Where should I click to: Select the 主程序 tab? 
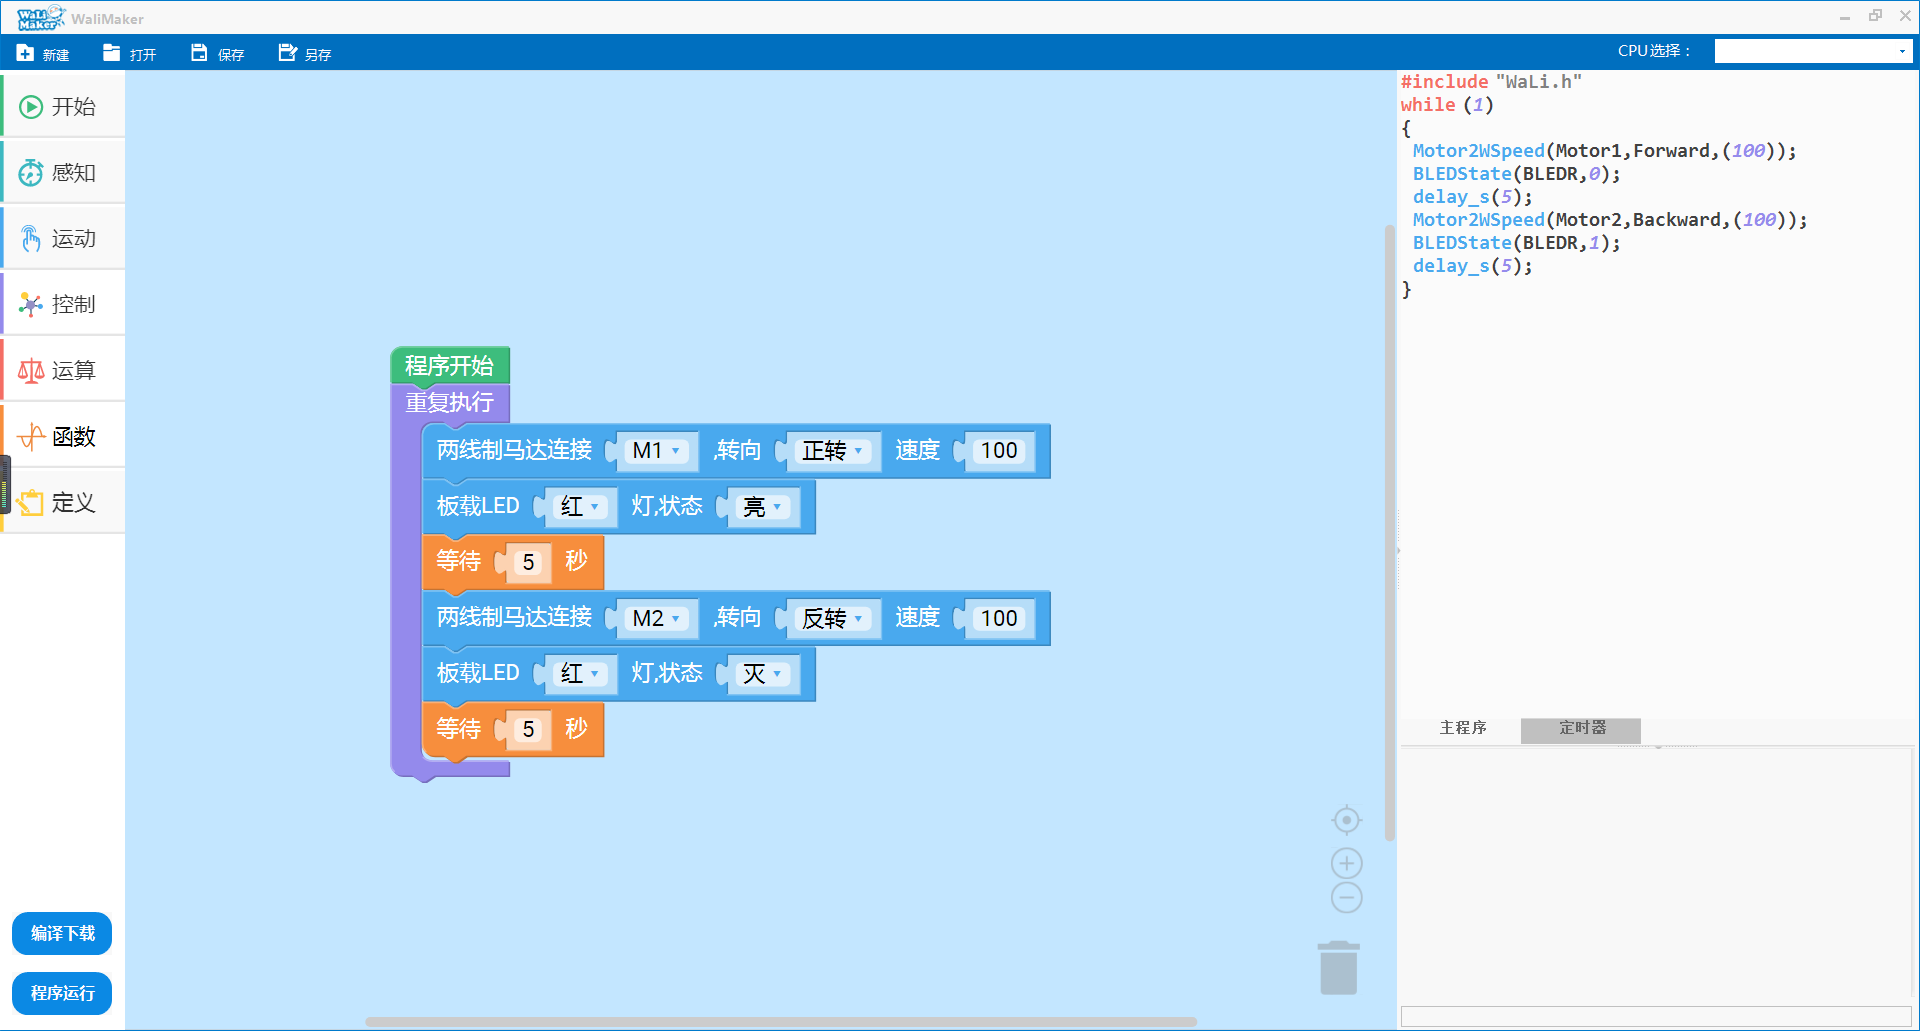[x=1462, y=728]
